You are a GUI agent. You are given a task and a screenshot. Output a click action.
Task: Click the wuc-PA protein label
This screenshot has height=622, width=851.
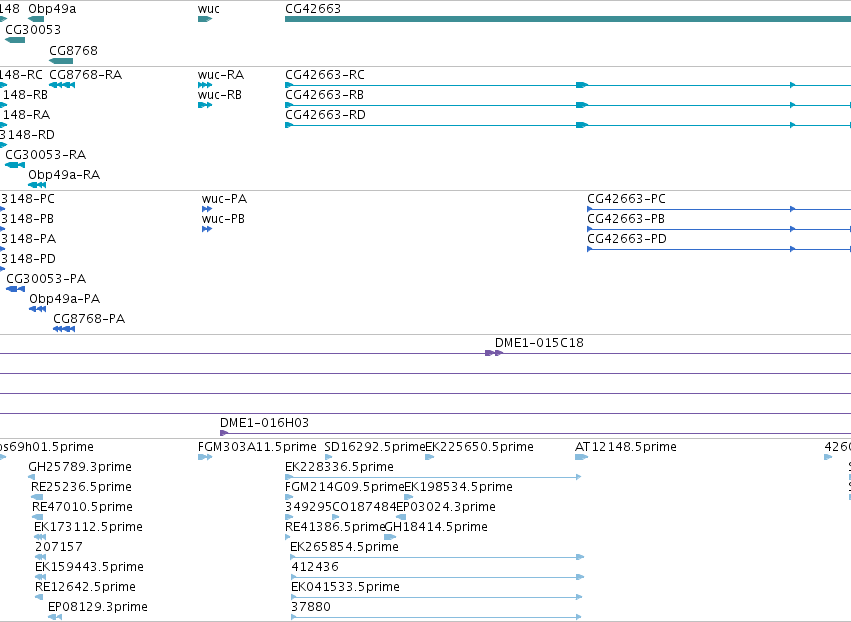[x=224, y=199]
